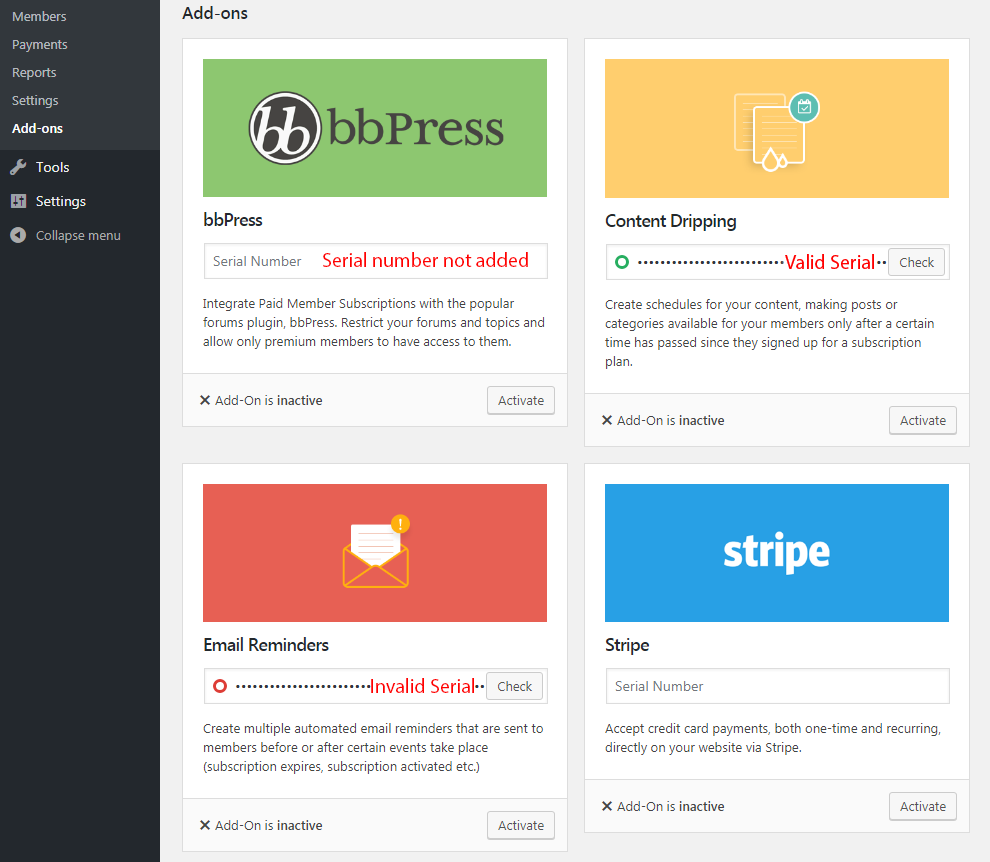Click Email Reminders 'Add-On is inactive' text
This screenshot has height=862, width=990.
tap(269, 825)
